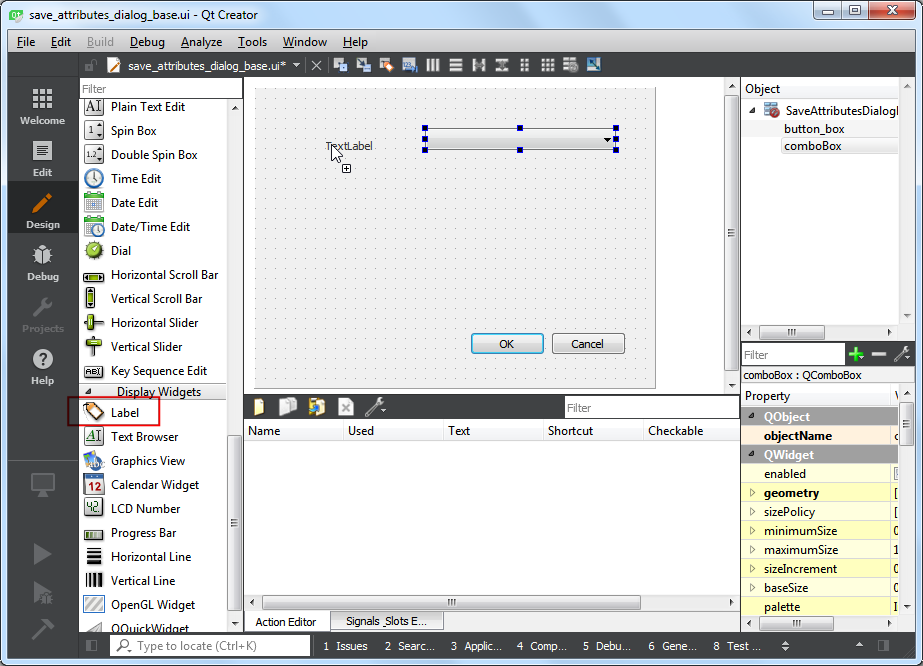Expand the geometry property
The image size is (923, 666).
point(753,493)
